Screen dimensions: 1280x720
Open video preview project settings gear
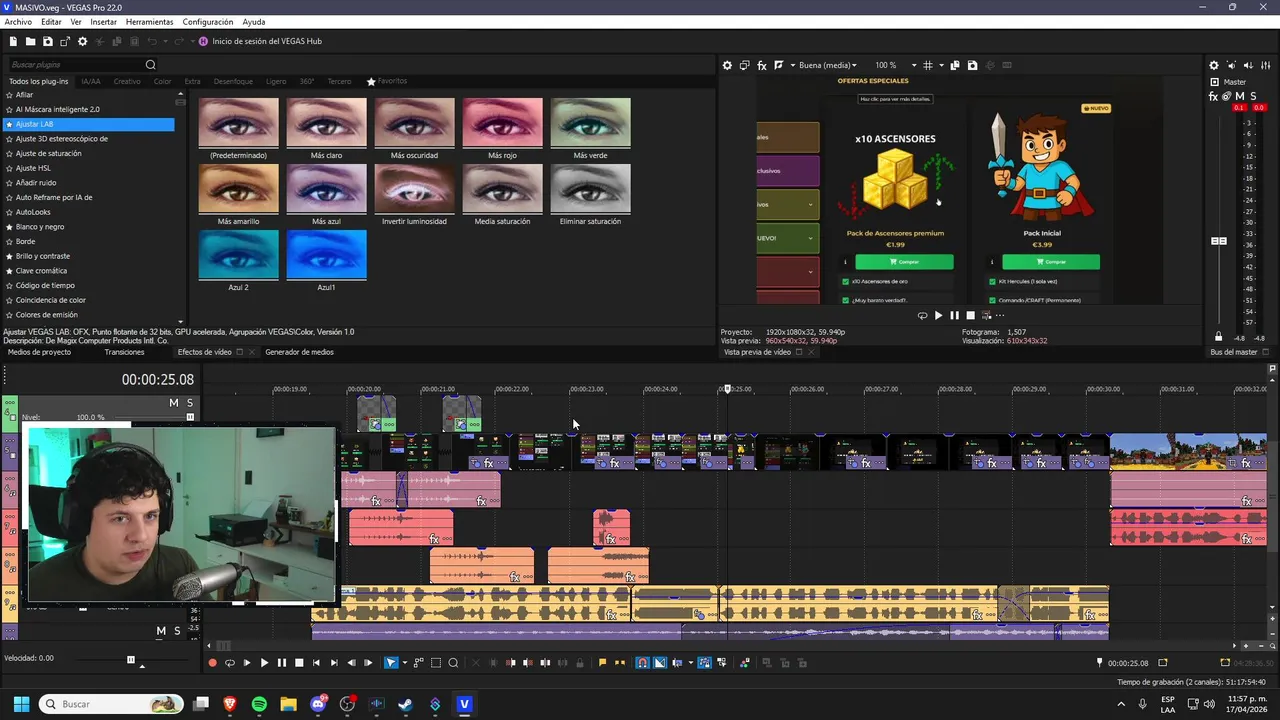(x=727, y=65)
